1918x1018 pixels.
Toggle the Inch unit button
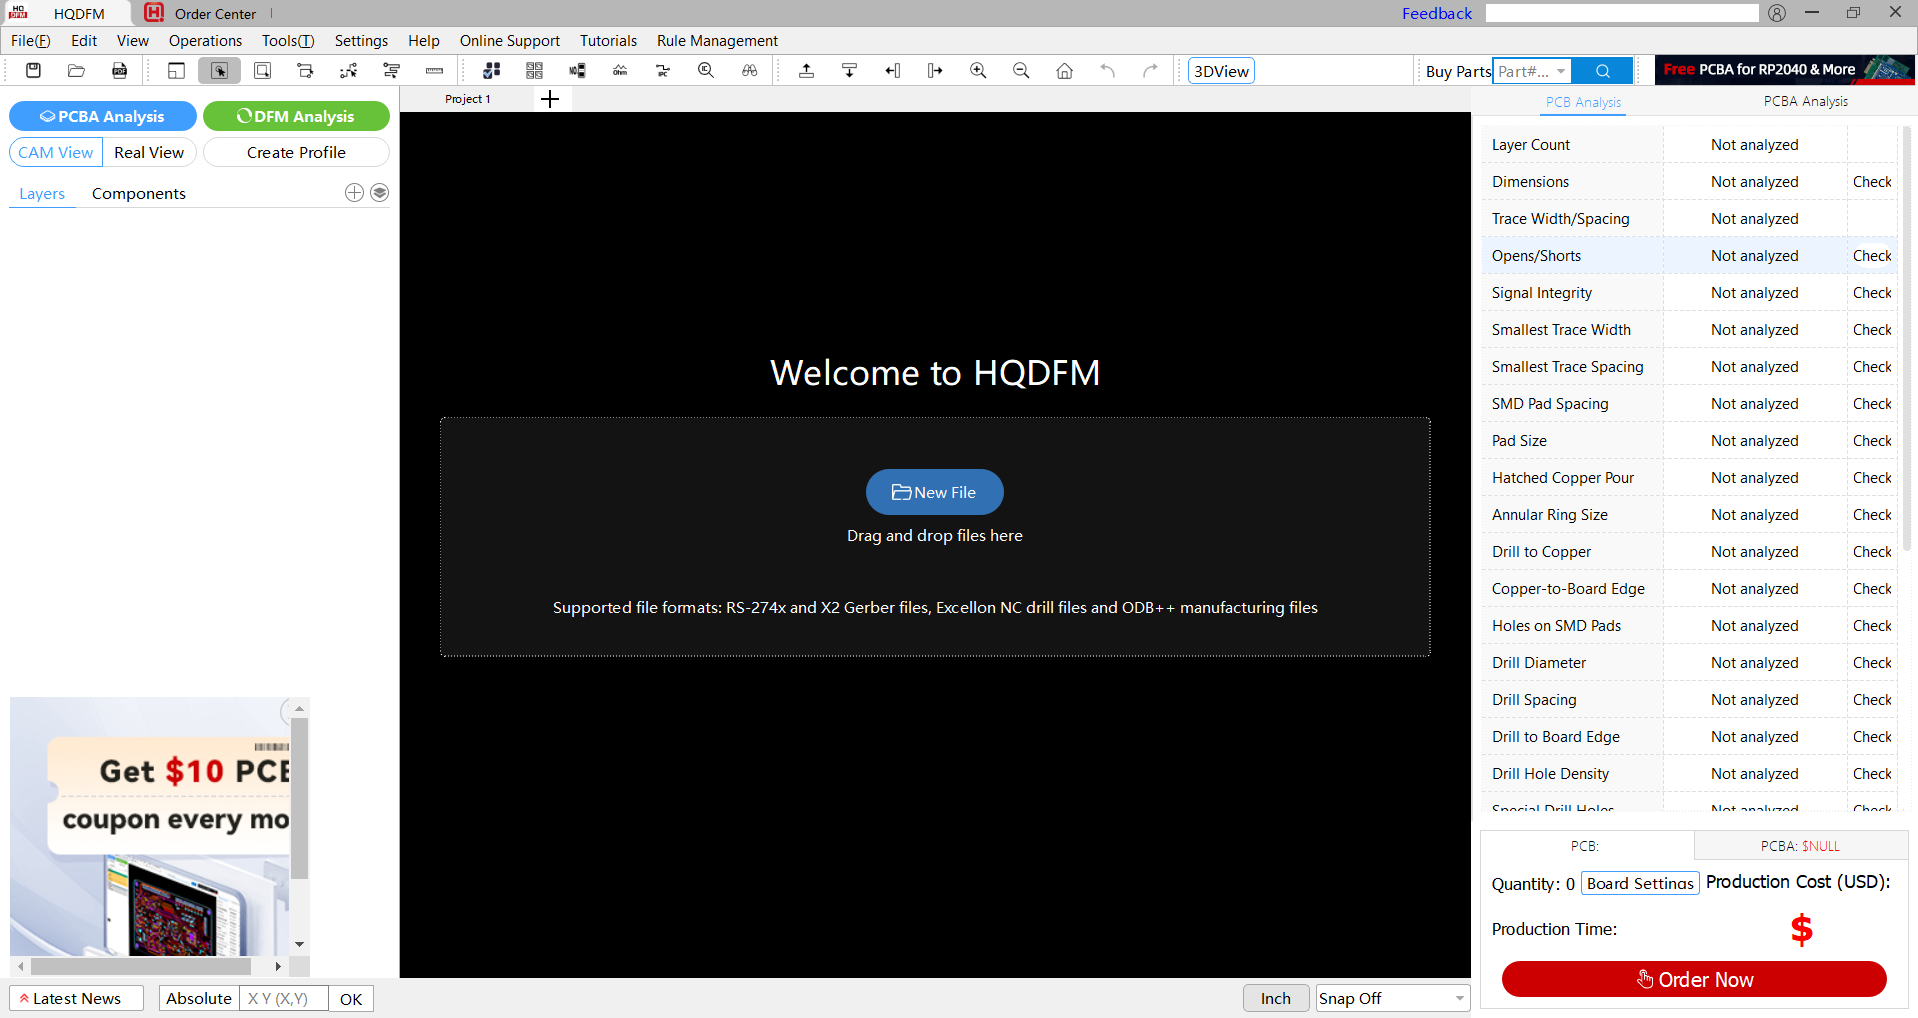pyautogui.click(x=1275, y=998)
